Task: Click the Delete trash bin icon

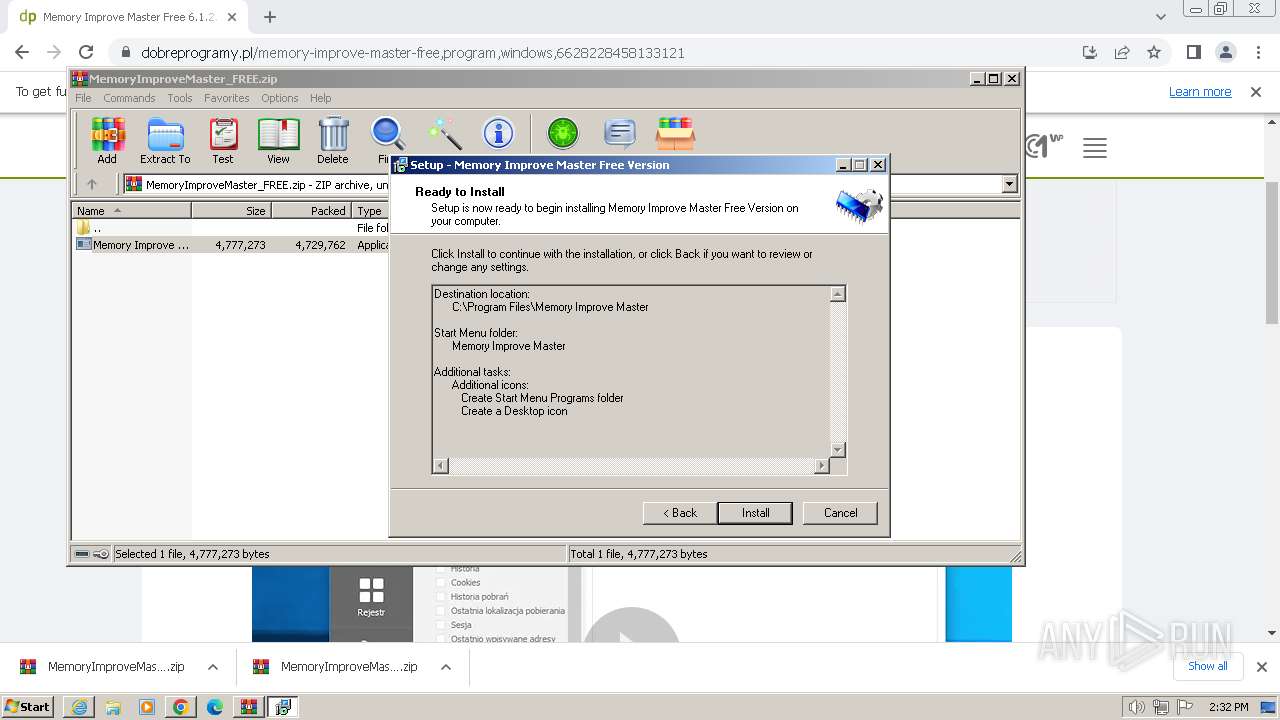Action: (333, 141)
